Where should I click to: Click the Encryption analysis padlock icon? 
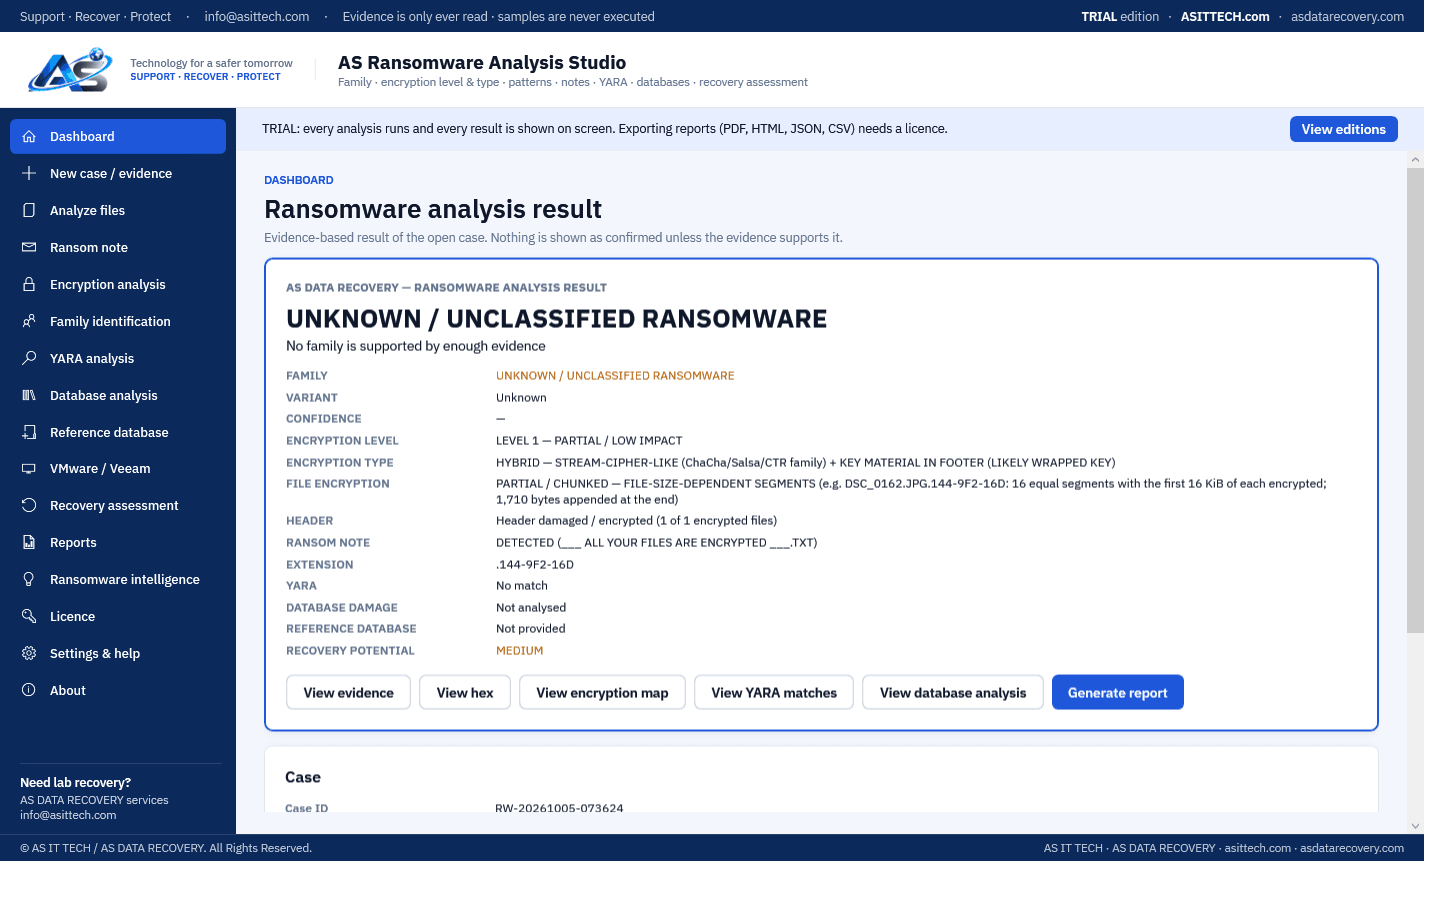tap(29, 285)
